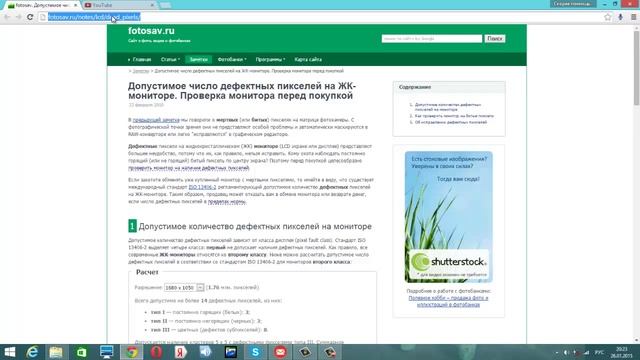Click the language indicator РУС in tray
Image resolution: width=640 pixels, height=360 pixels.
coord(599,352)
